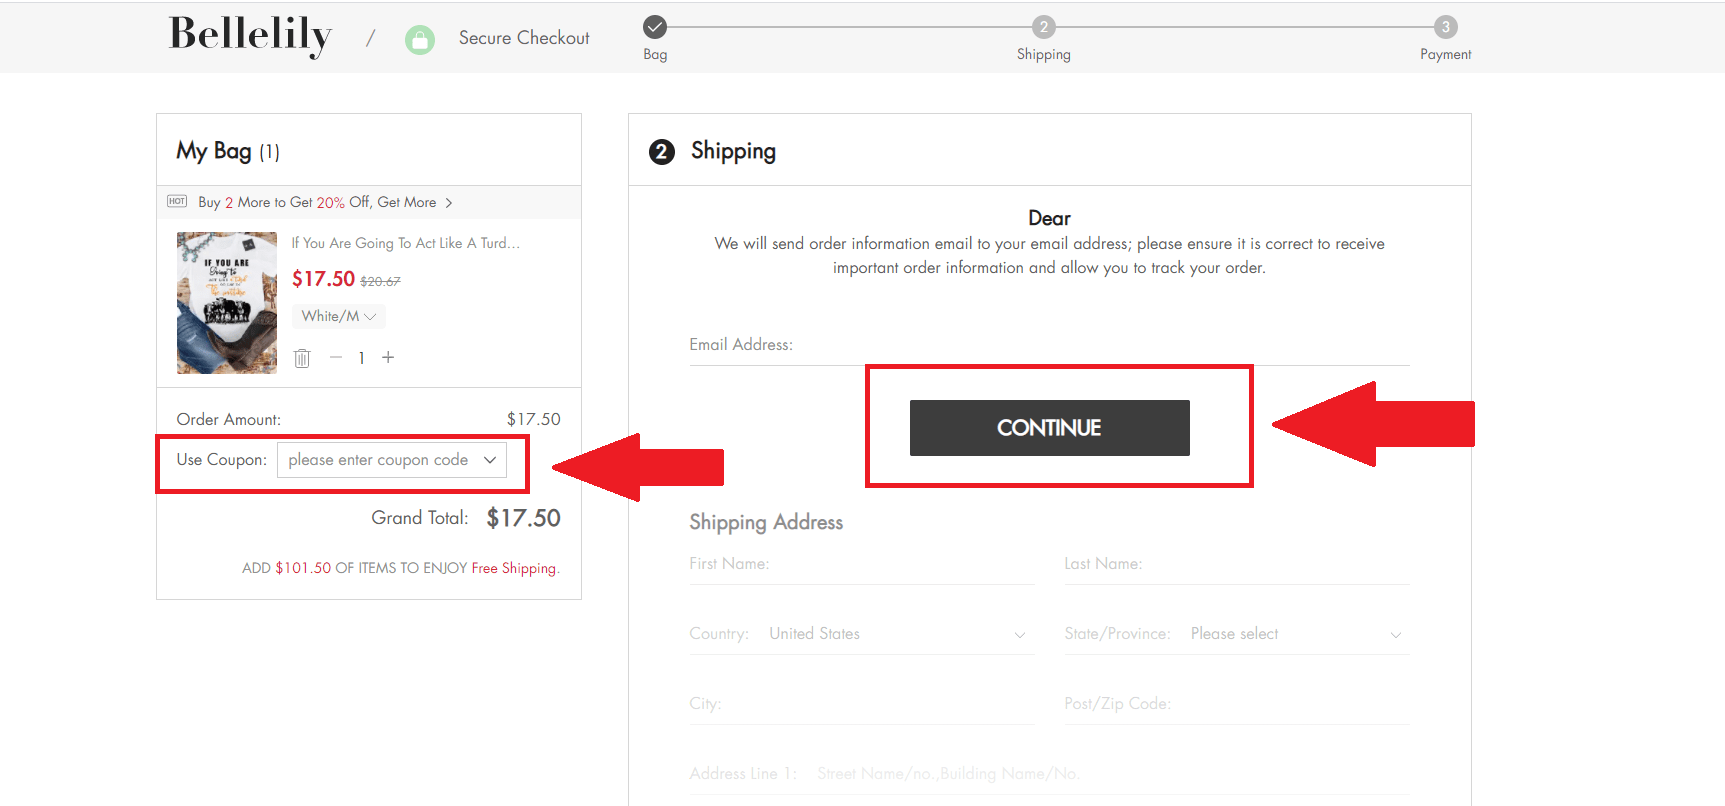The image size is (1725, 806).
Task: Click the Bag step checkmark circle
Action: [655, 27]
